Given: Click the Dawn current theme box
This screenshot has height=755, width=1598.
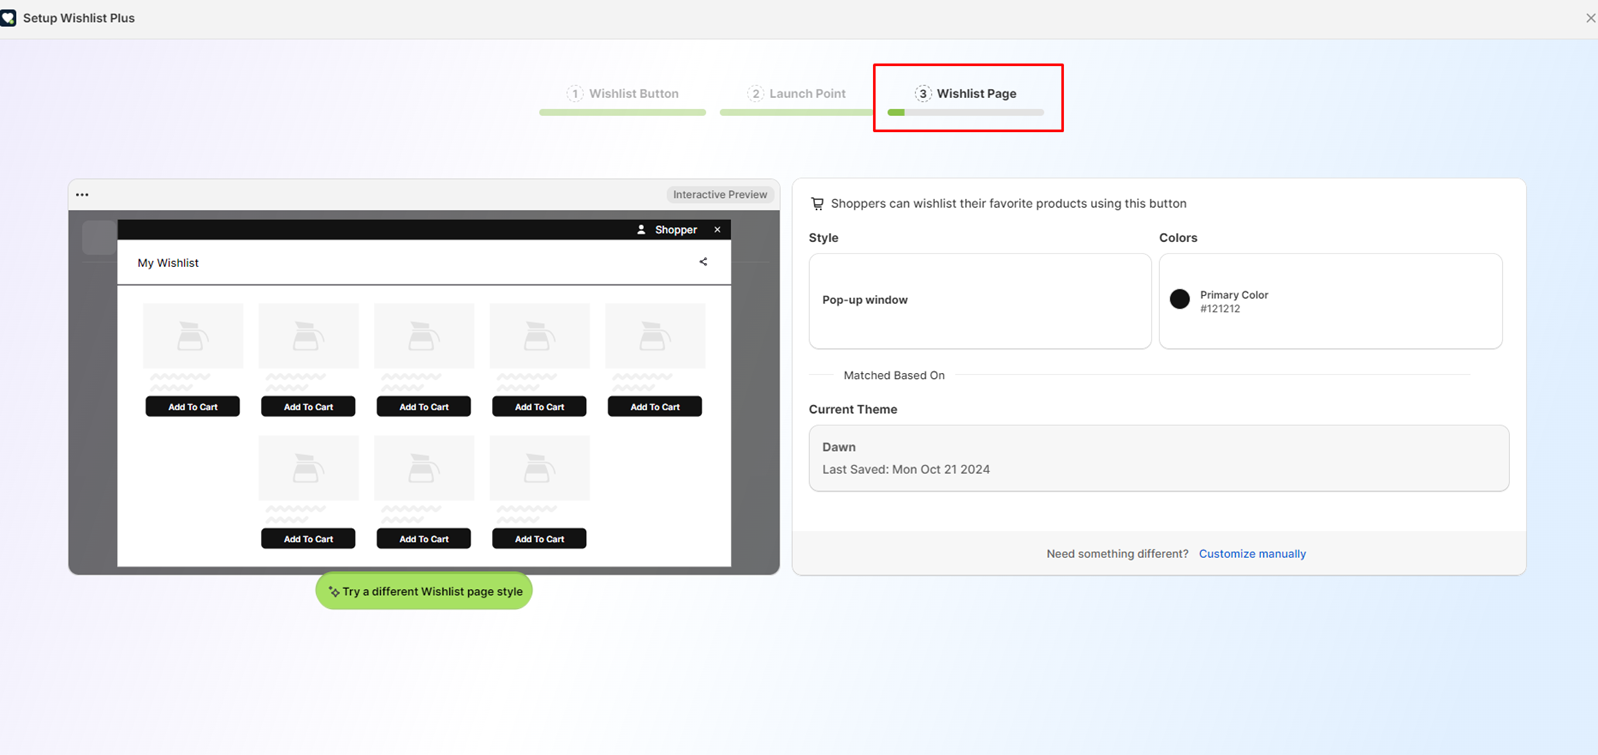Looking at the screenshot, I should coord(1158,458).
